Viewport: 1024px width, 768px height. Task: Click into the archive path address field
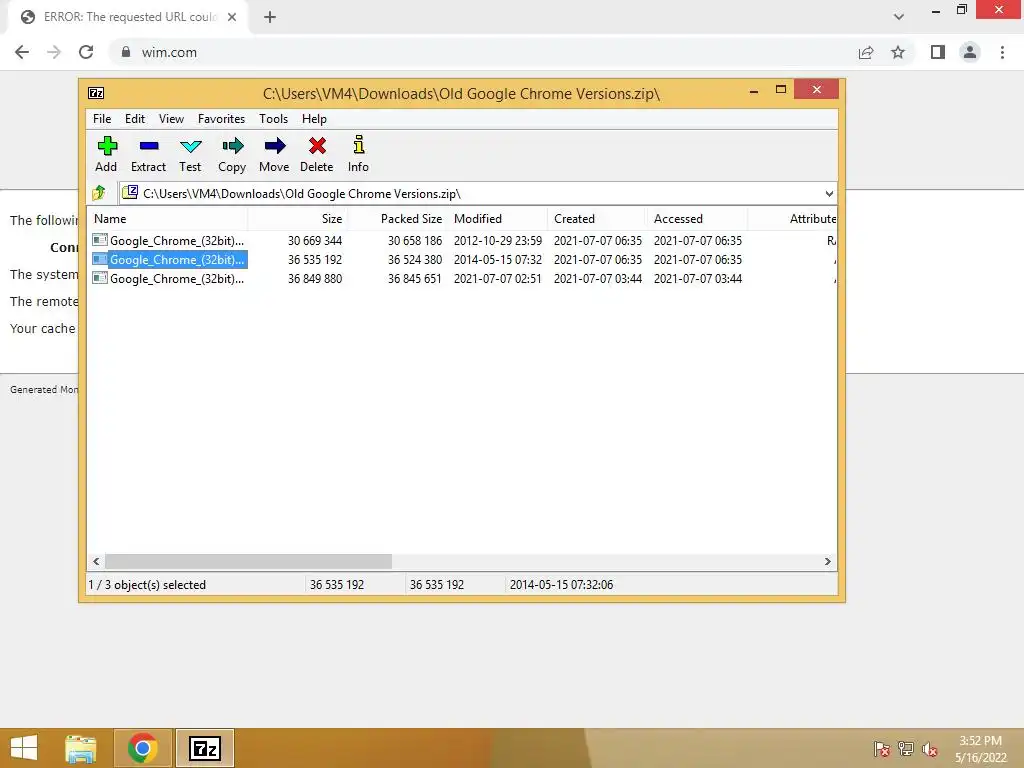coord(477,194)
